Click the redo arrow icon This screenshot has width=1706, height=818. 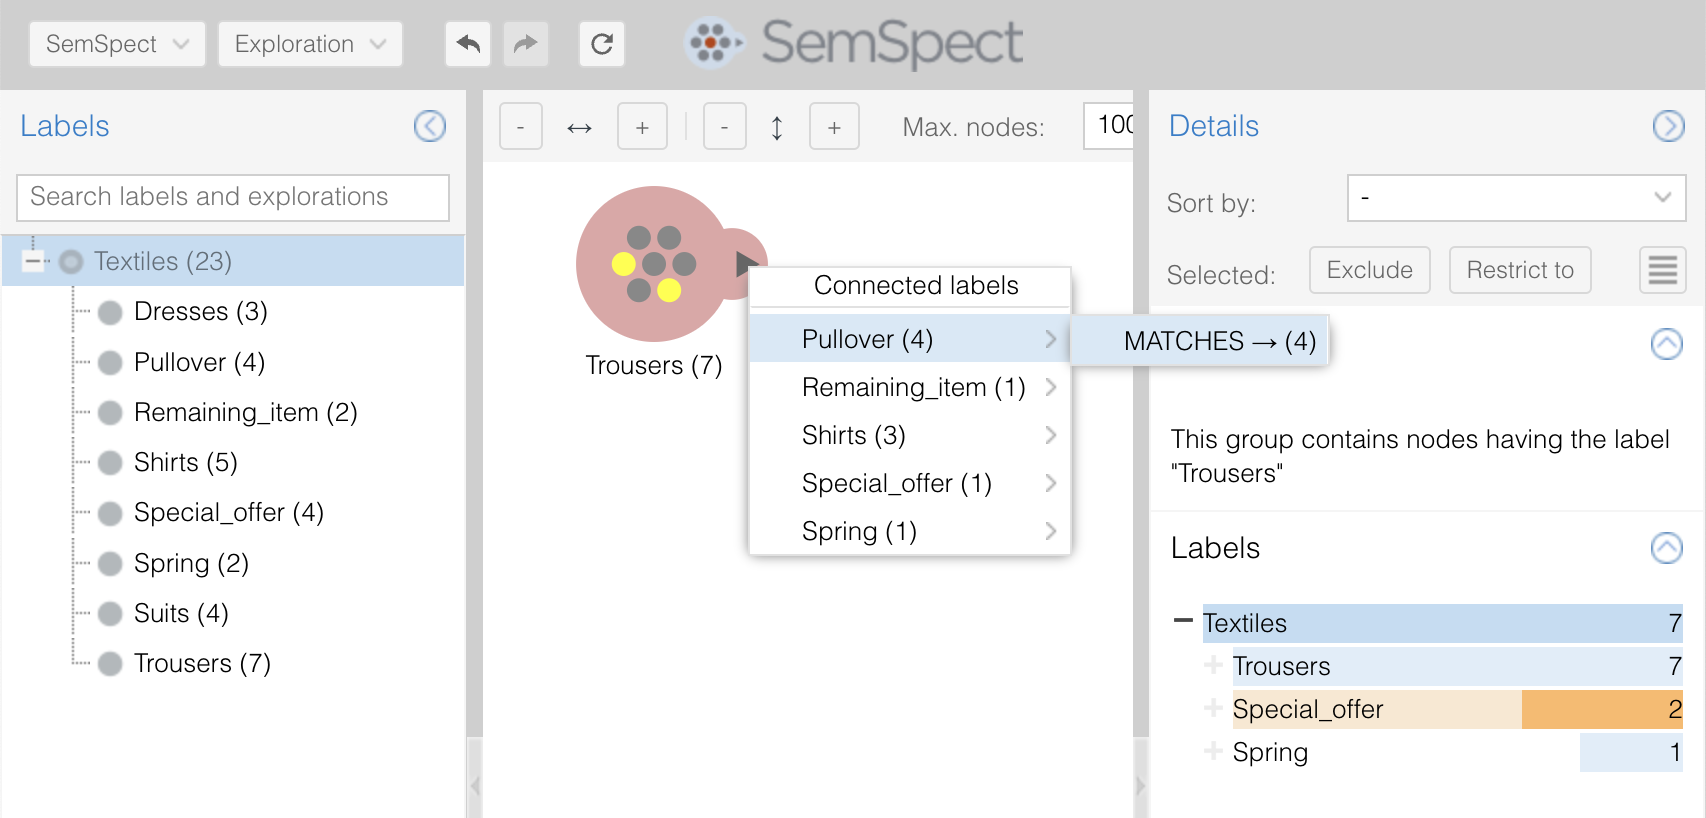[525, 44]
